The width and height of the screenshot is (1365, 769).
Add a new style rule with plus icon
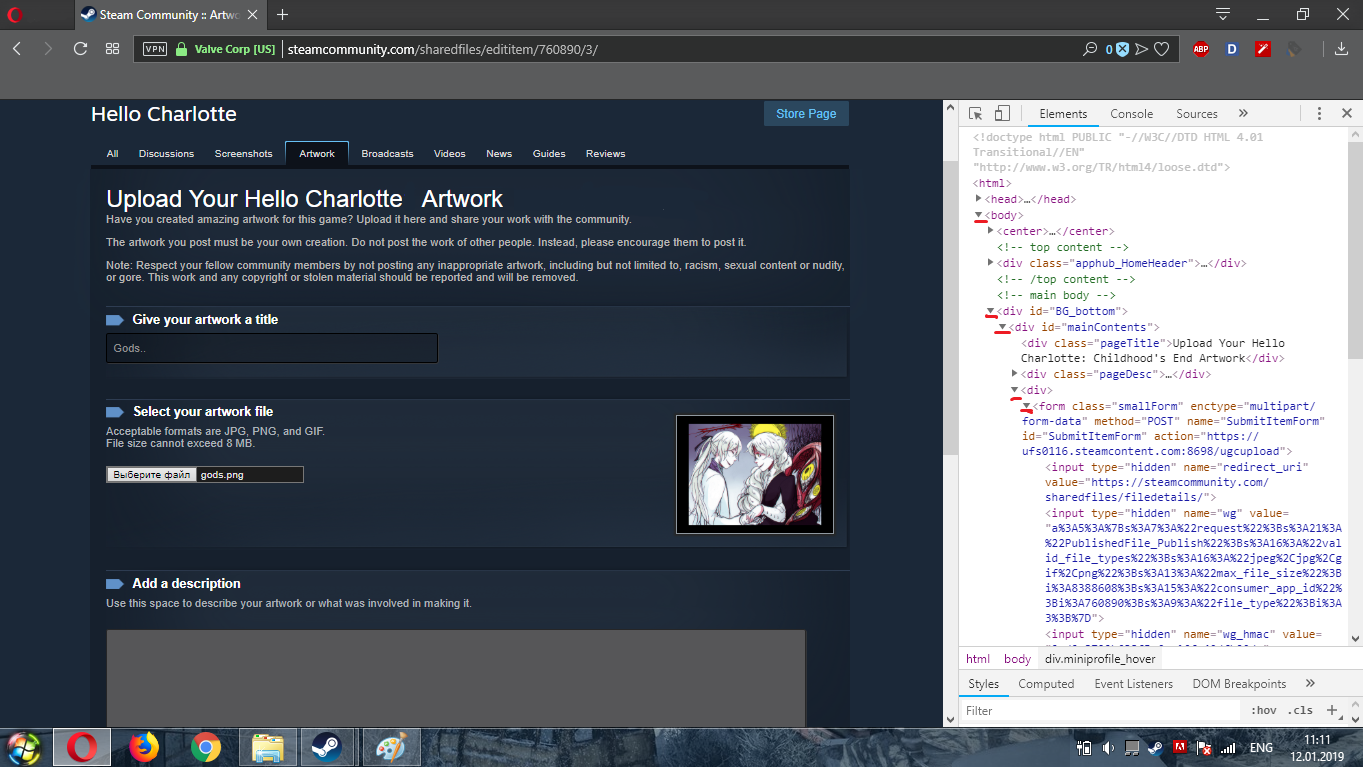[x=1332, y=710]
